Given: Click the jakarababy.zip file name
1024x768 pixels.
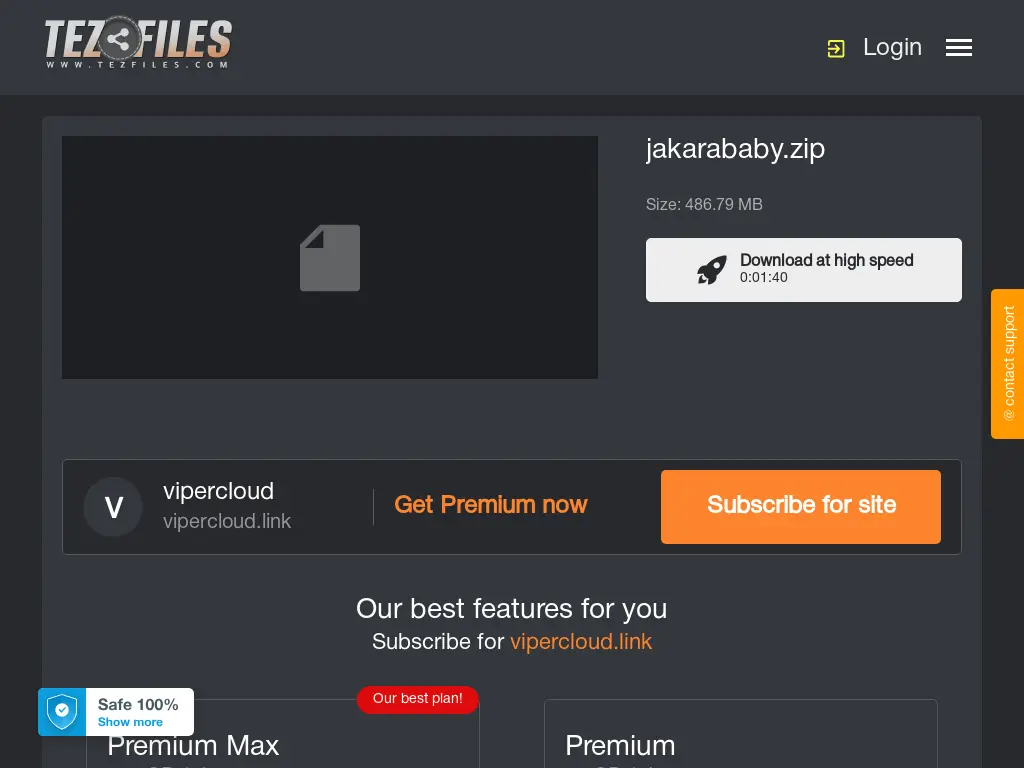Looking at the screenshot, I should pos(735,149).
